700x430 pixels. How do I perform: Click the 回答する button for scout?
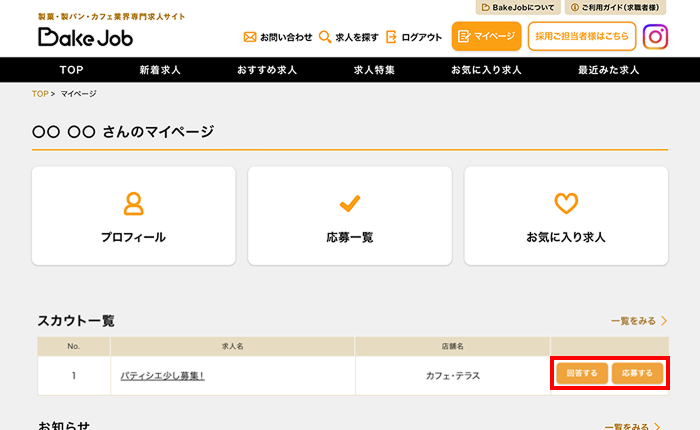[x=581, y=374]
